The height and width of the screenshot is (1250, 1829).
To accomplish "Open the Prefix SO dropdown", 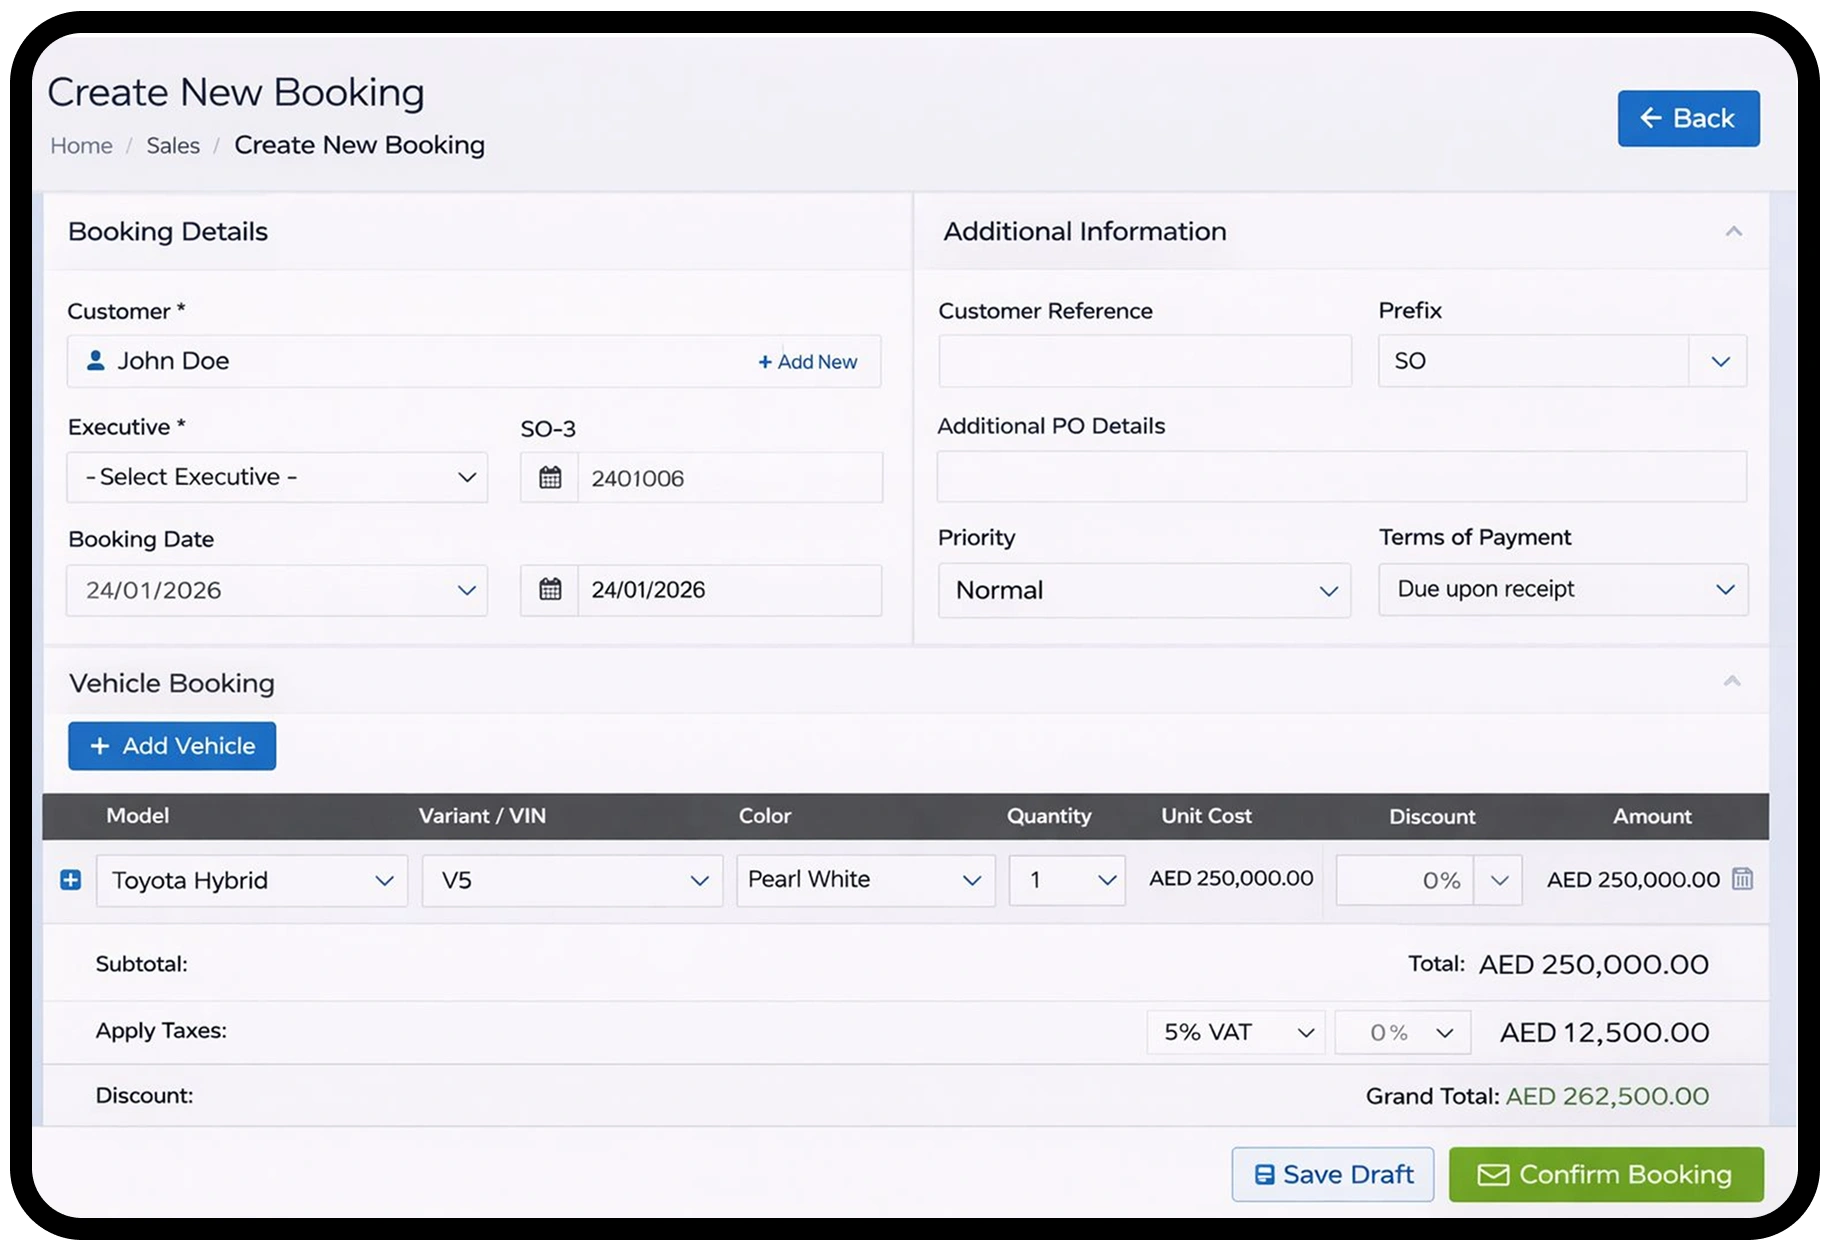I will pyautogui.click(x=1562, y=361).
